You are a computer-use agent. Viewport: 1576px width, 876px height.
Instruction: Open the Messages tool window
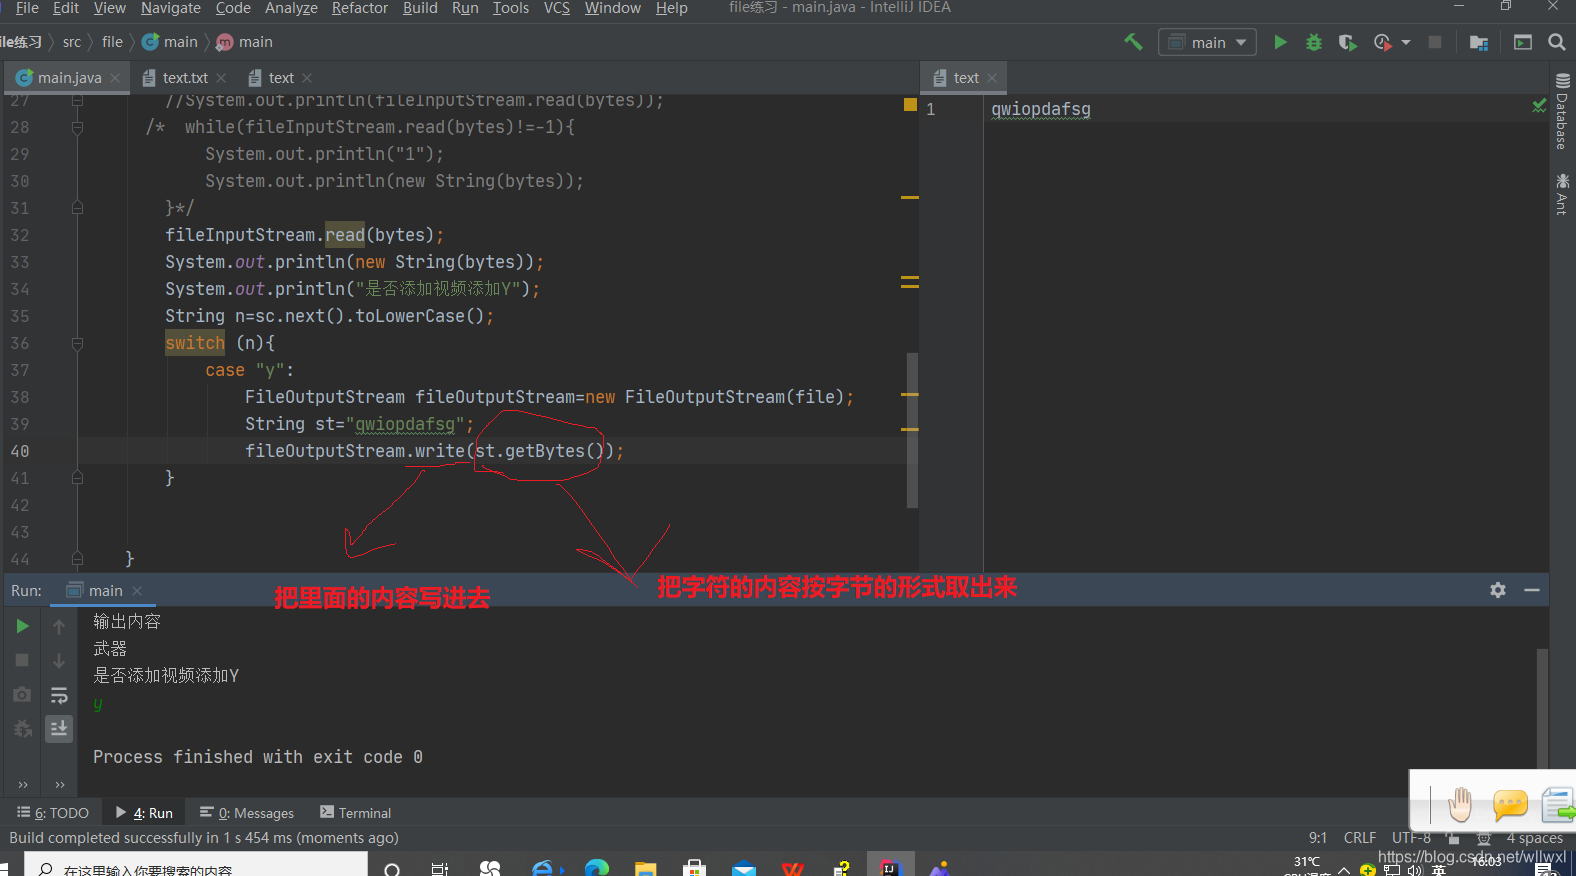(247, 813)
